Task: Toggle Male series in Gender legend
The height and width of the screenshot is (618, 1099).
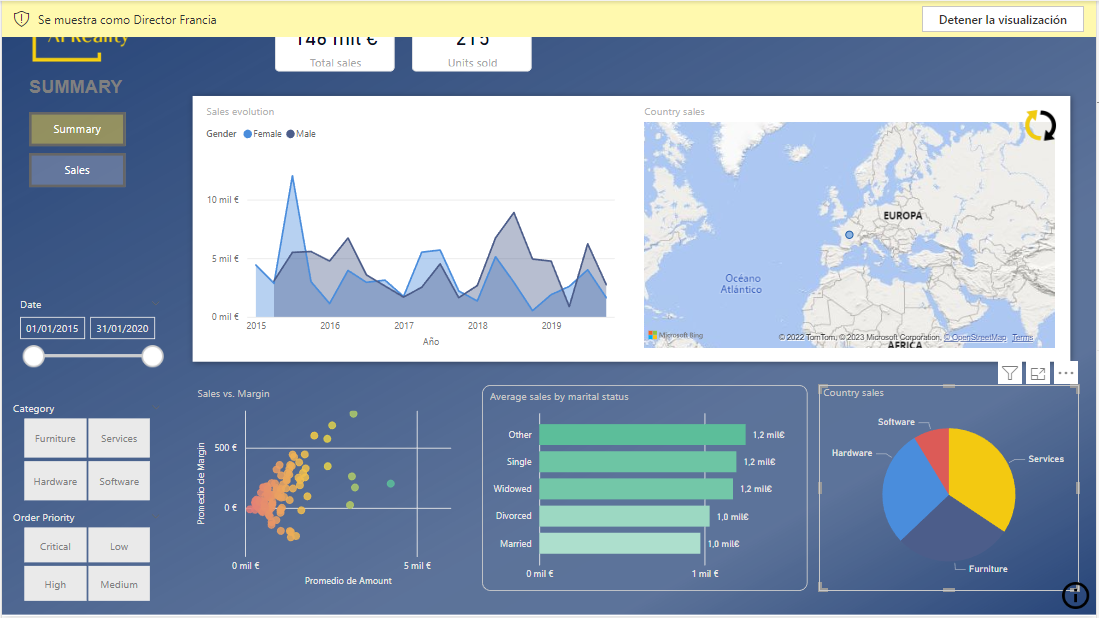Action: (x=301, y=133)
